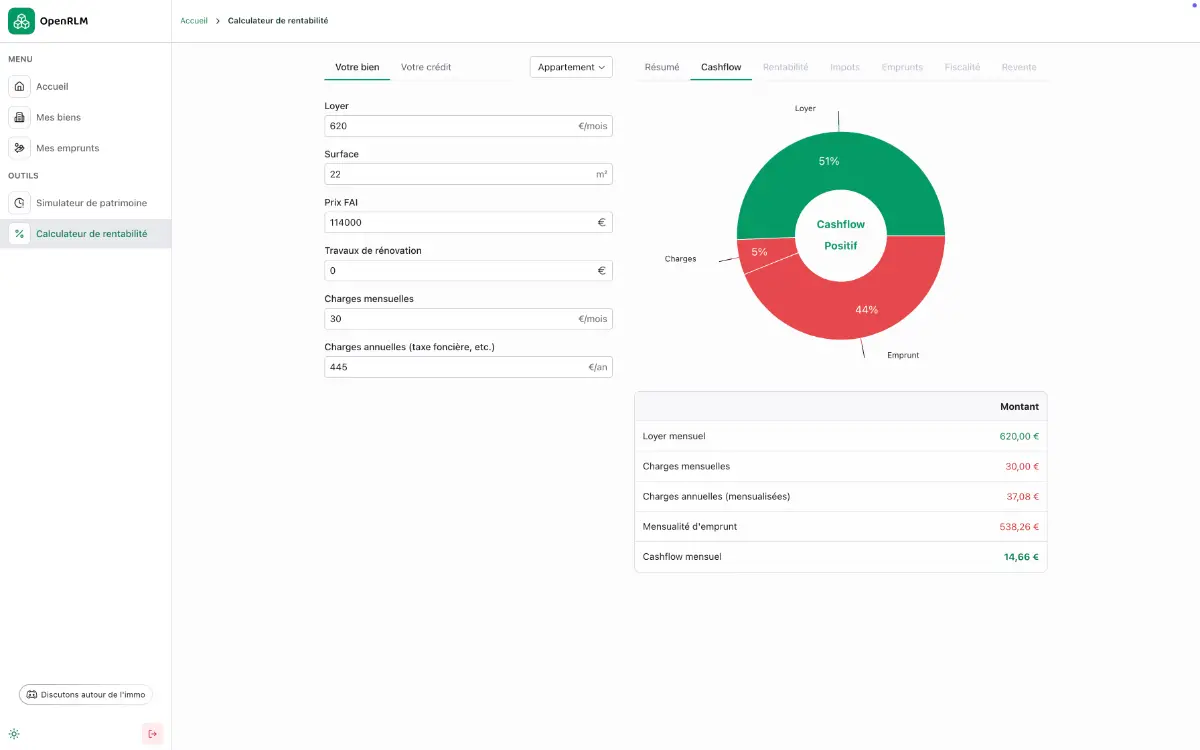1200x750 pixels.
Task: Switch to the Votre crédit tab
Action: [426, 67]
